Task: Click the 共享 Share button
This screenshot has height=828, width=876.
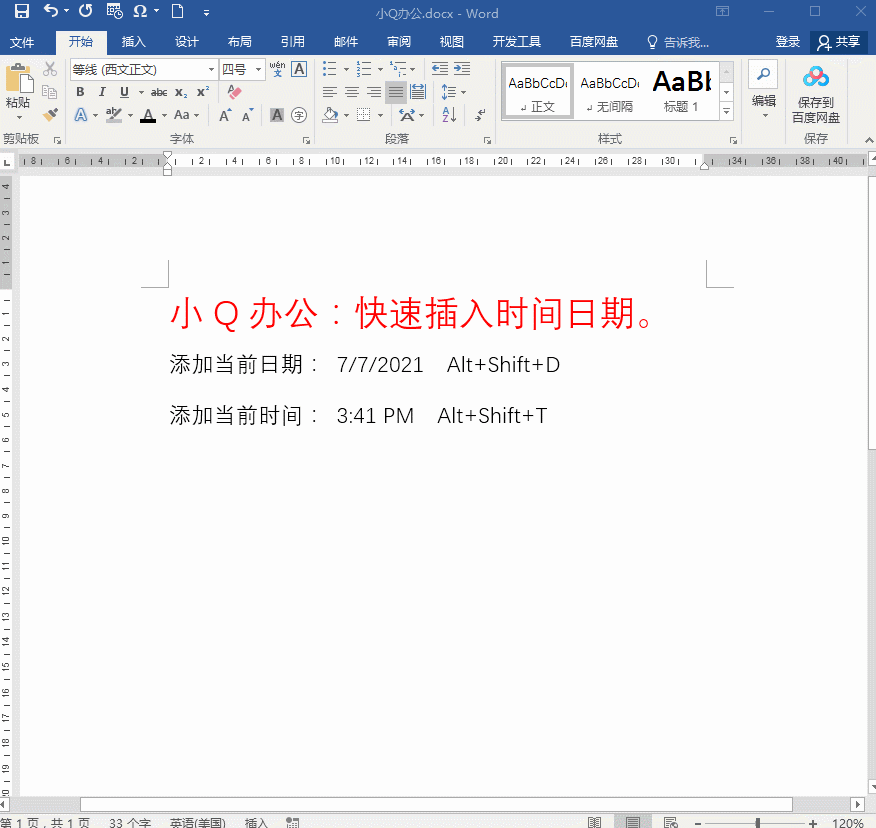Action: pyautogui.click(x=838, y=42)
